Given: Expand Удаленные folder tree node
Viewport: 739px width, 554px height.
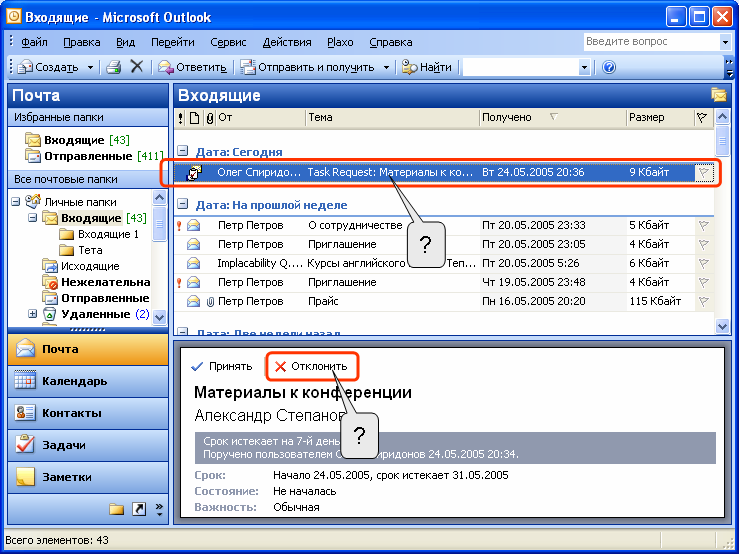Looking at the screenshot, I should [32, 314].
